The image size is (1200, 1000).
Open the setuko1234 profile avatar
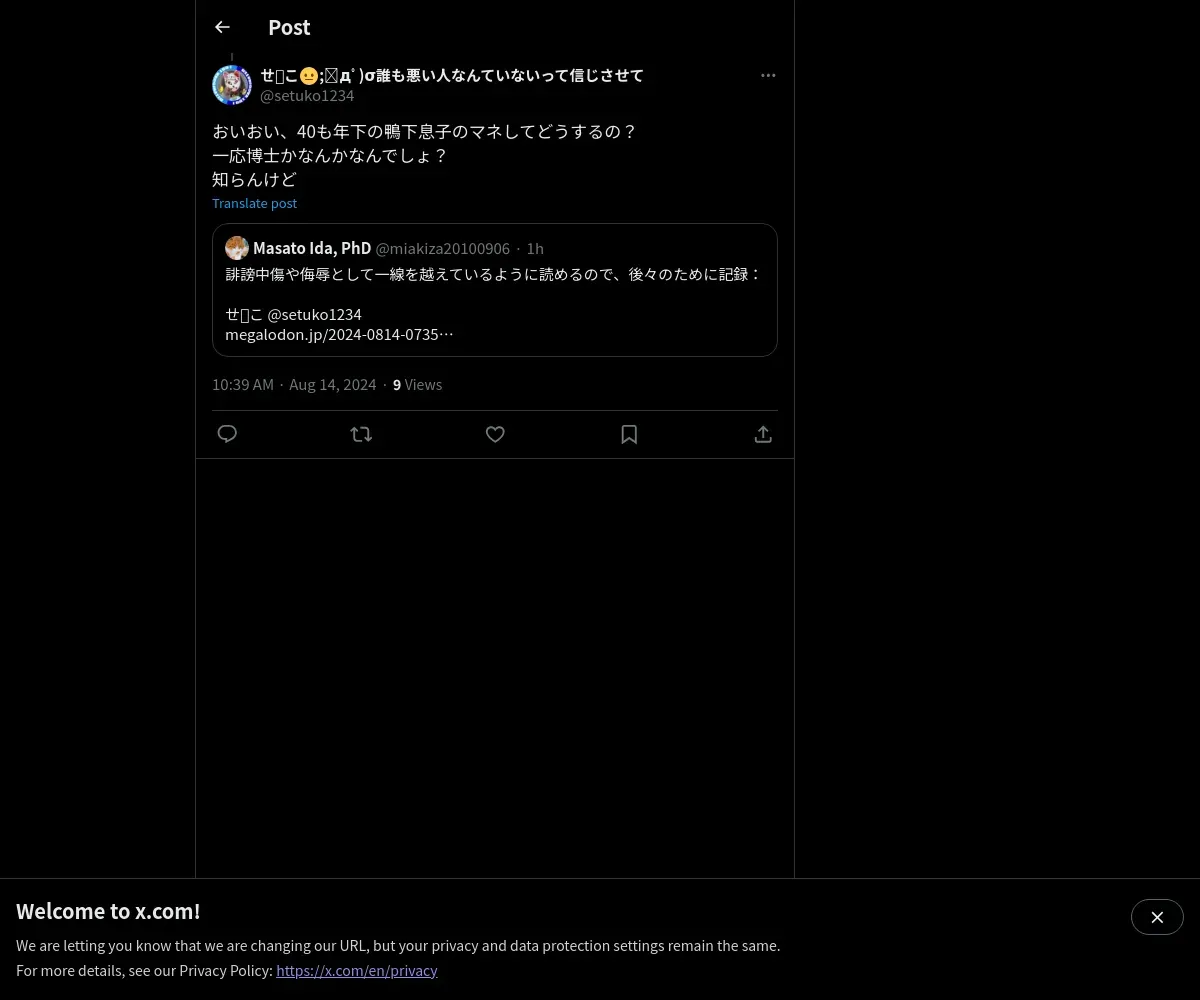pyautogui.click(x=232, y=85)
